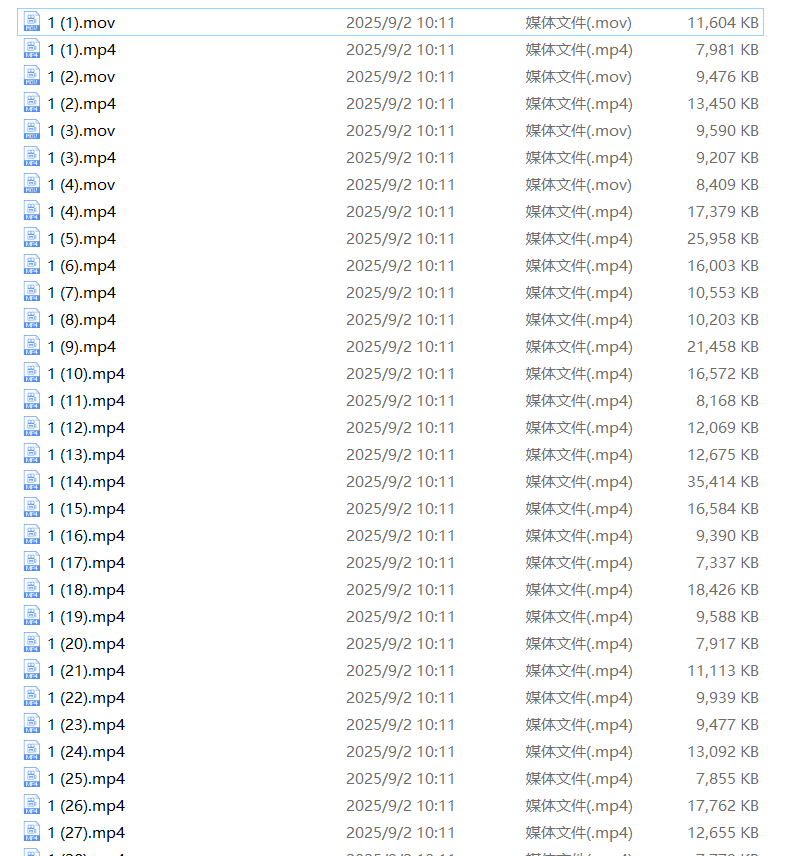Click the icon beside 1 (22).mp4
The height and width of the screenshot is (856, 794).
point(31,697)
